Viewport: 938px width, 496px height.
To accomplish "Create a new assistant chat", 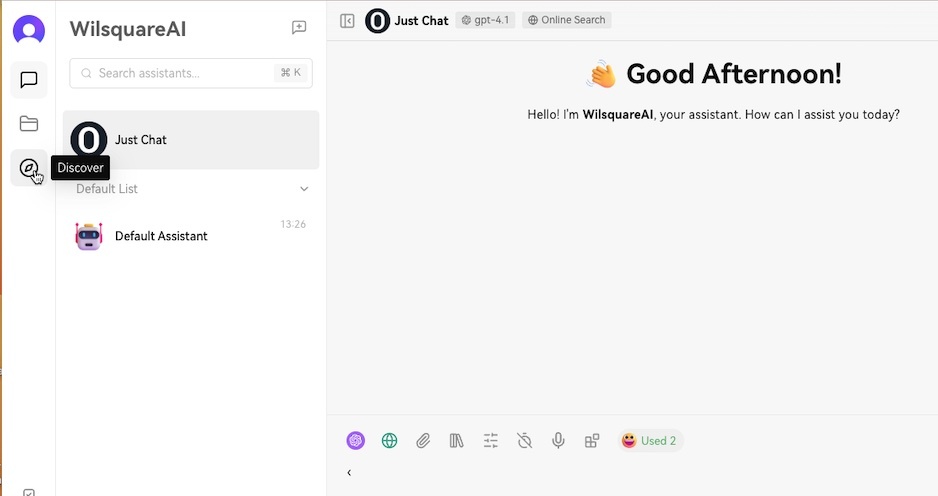I will click(x=299, y=28).
